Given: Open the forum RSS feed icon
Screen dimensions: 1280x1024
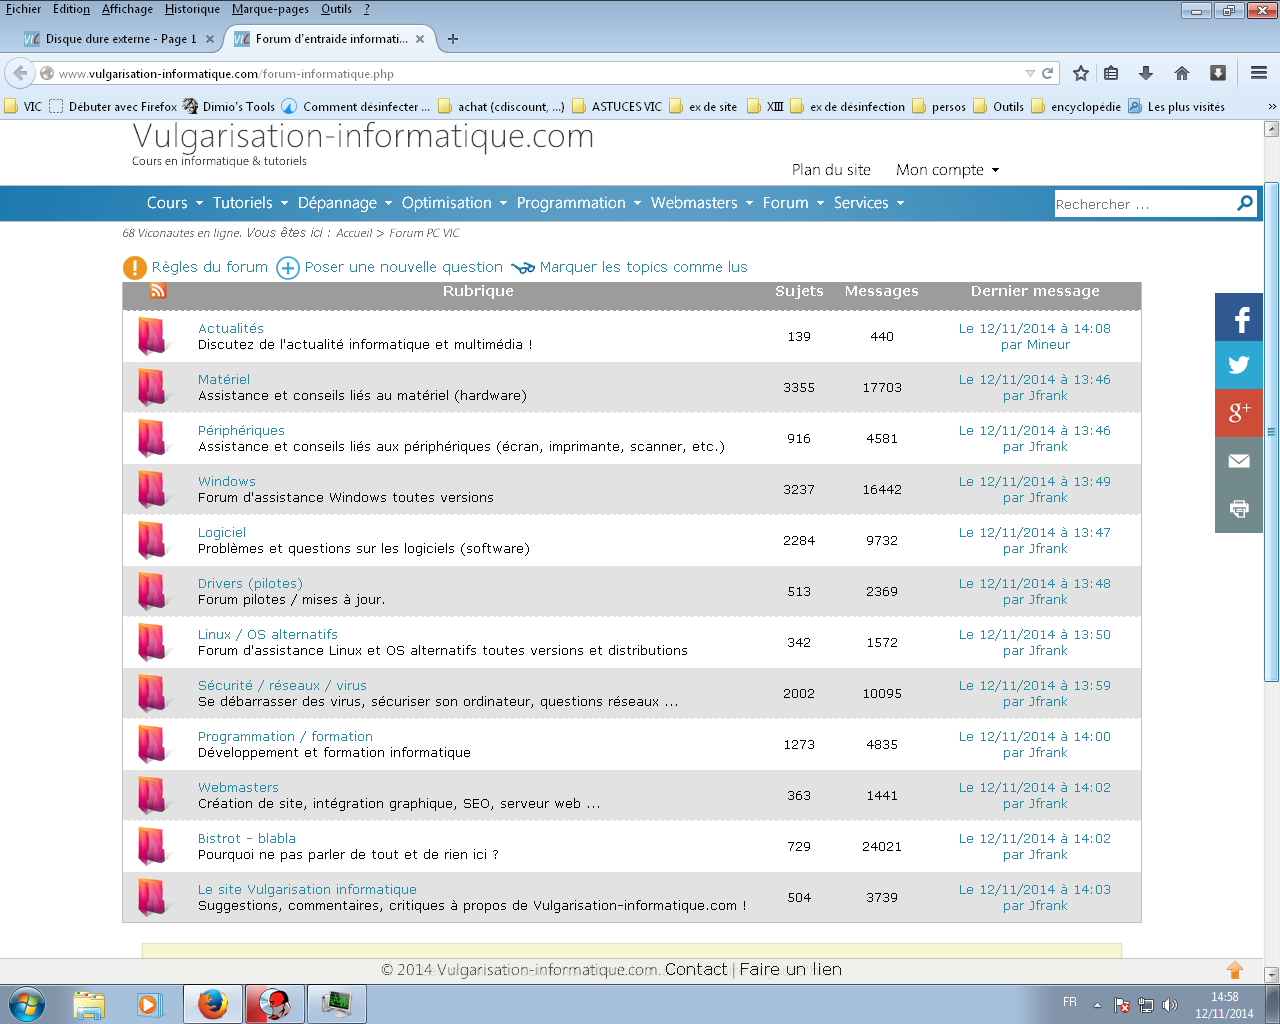Looking at the screenshot, I should pyautogui.click(x=158, y=291).
